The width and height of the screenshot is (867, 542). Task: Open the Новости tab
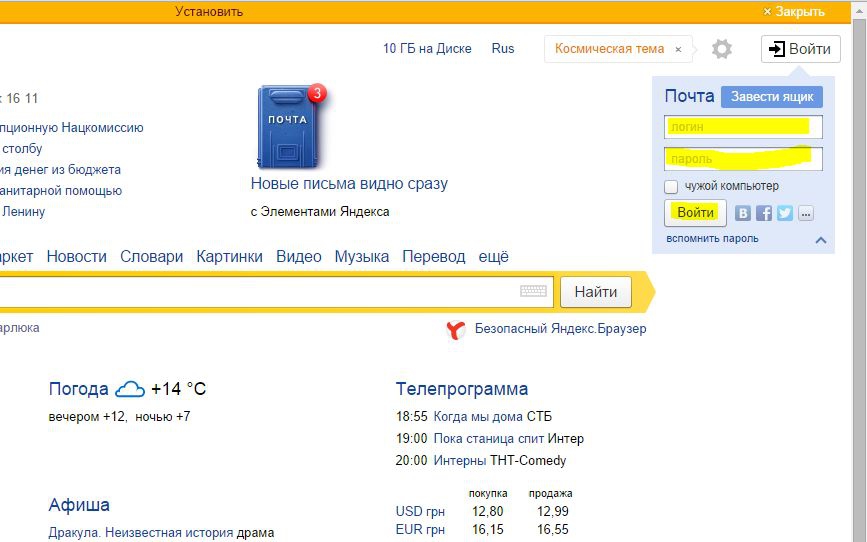76,257
